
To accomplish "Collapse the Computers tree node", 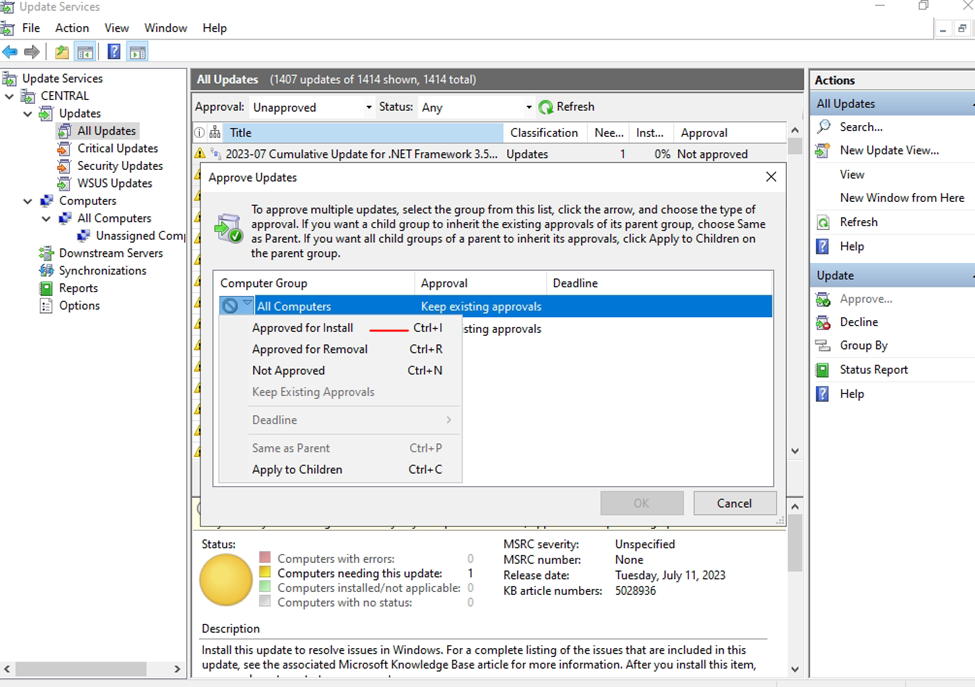I will point(28,201).
